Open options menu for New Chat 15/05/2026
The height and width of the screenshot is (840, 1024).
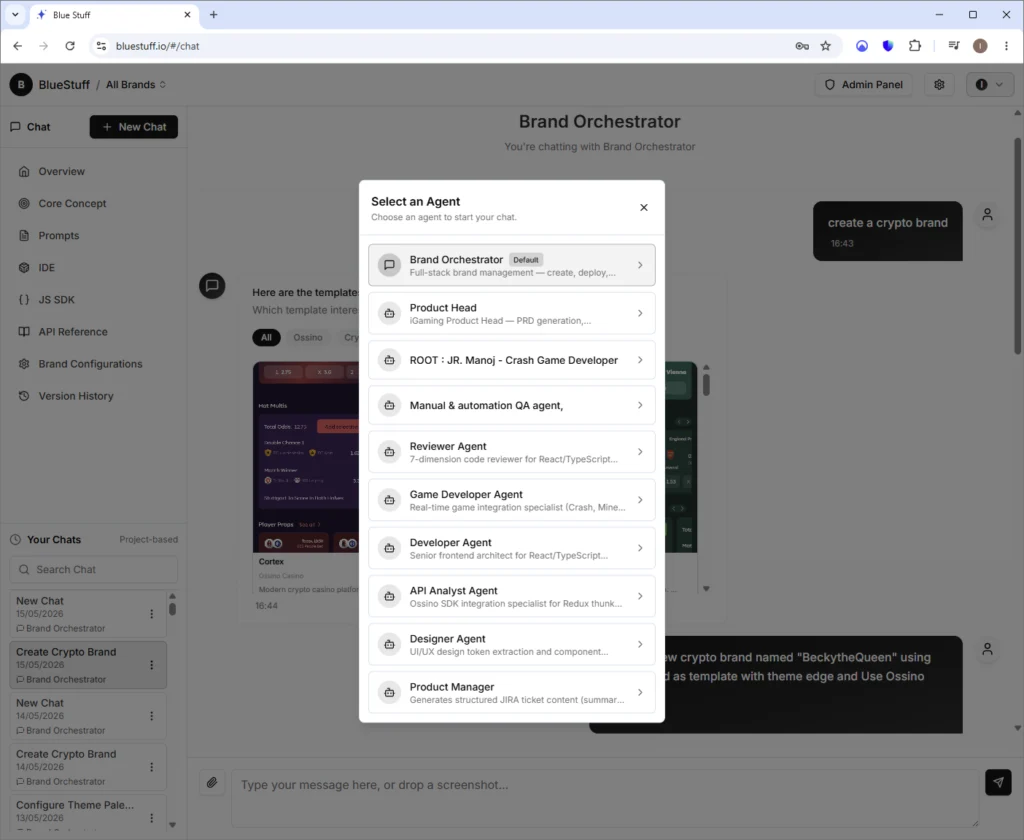coord(152,614)
